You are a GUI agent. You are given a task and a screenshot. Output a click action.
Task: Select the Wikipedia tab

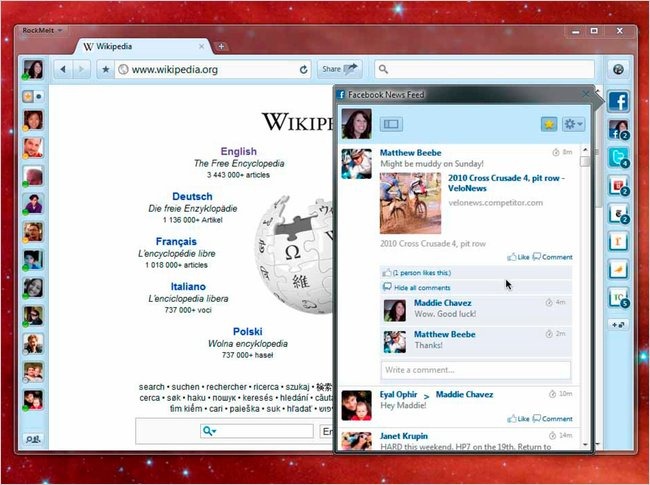[x=142, y=46]
